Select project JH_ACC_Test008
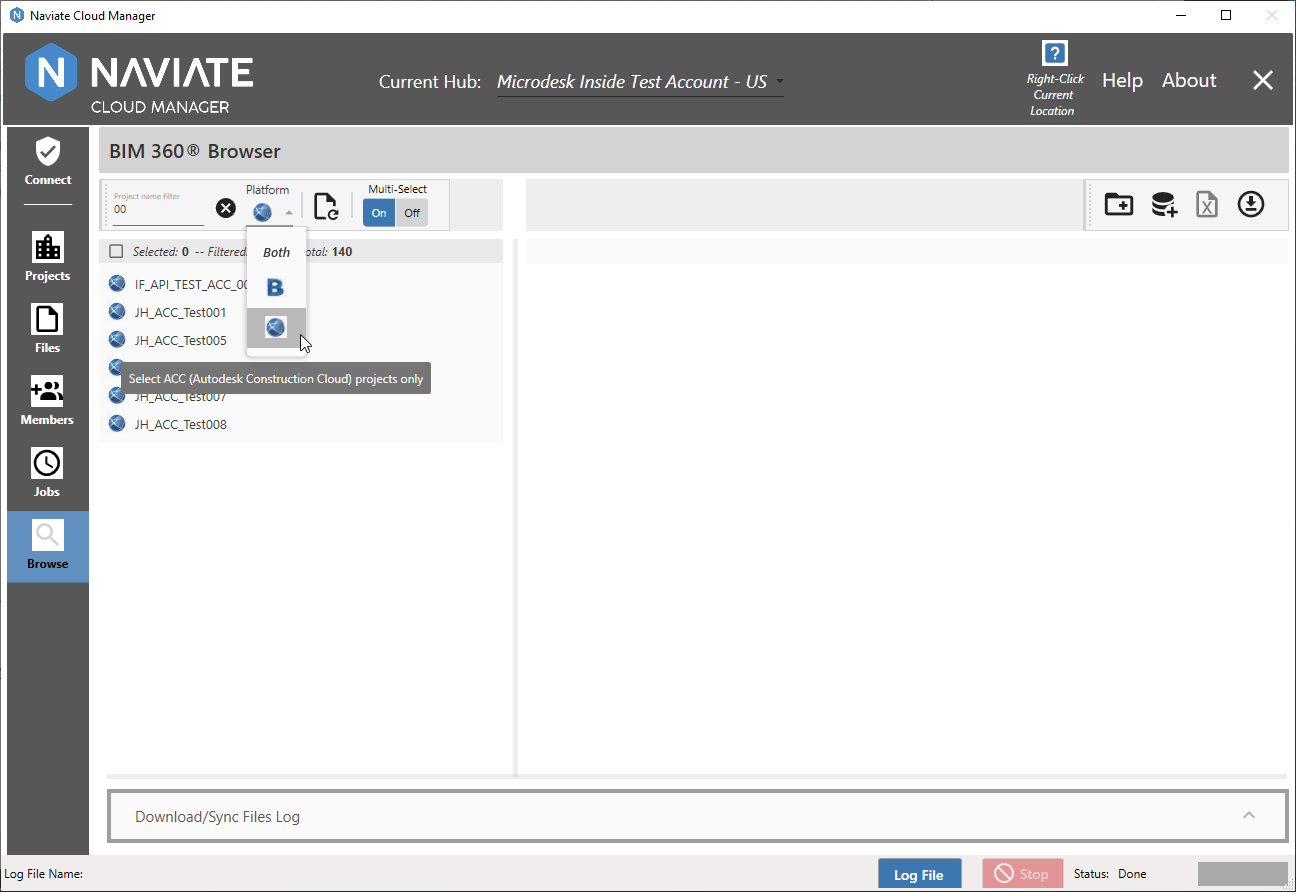This screenshot has height=892, width=1296. coord(180,424)
